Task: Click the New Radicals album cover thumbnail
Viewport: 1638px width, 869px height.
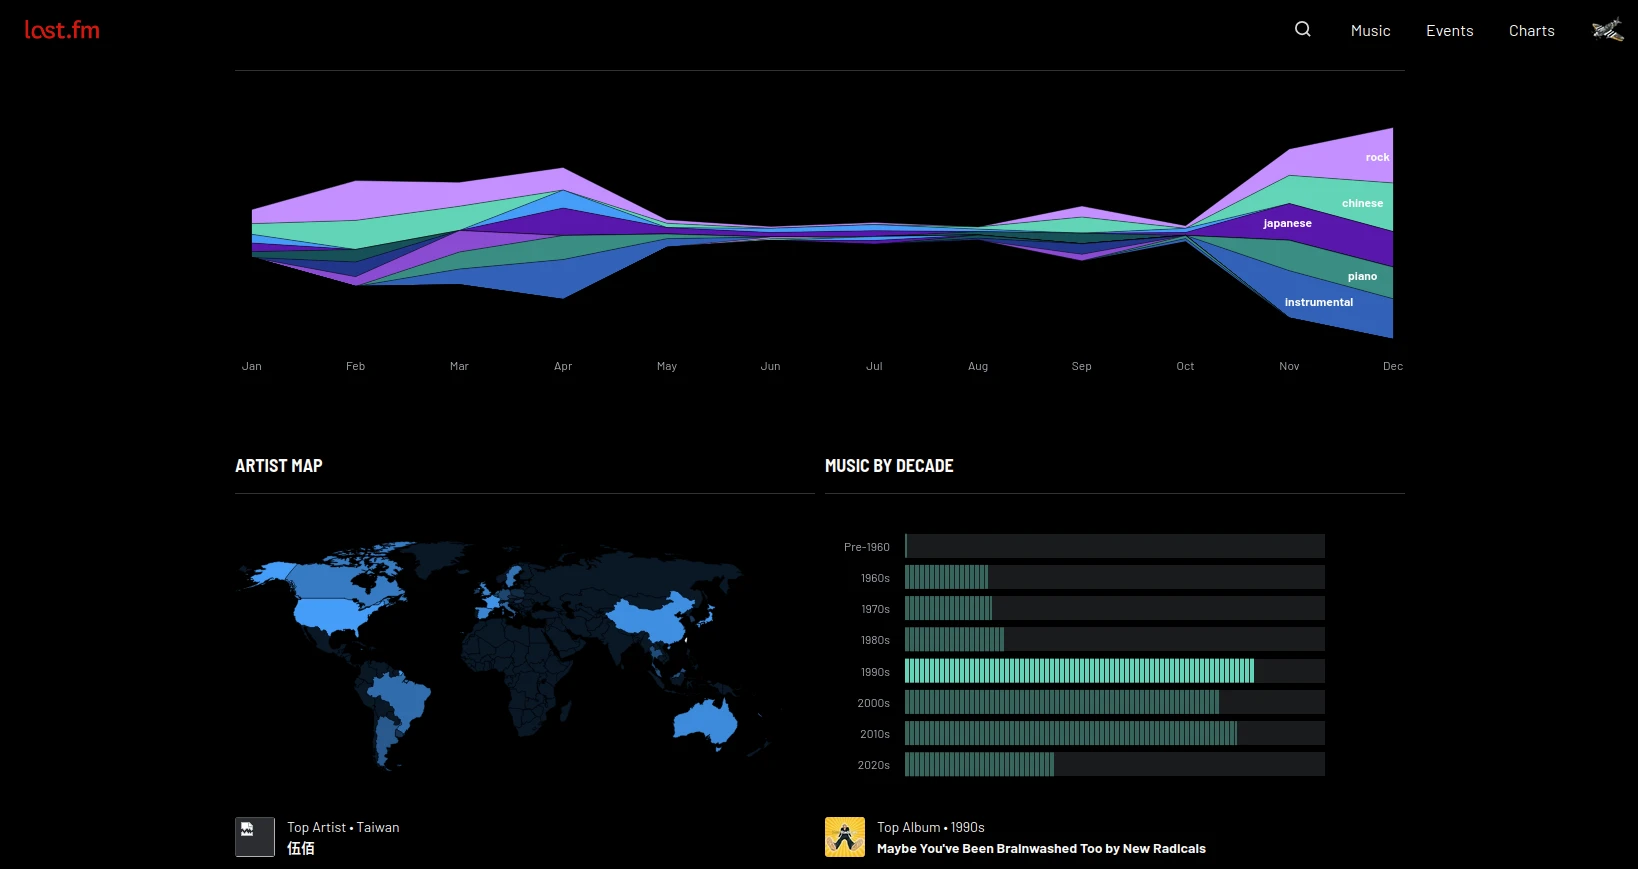Action: click(x=844, y=837)
